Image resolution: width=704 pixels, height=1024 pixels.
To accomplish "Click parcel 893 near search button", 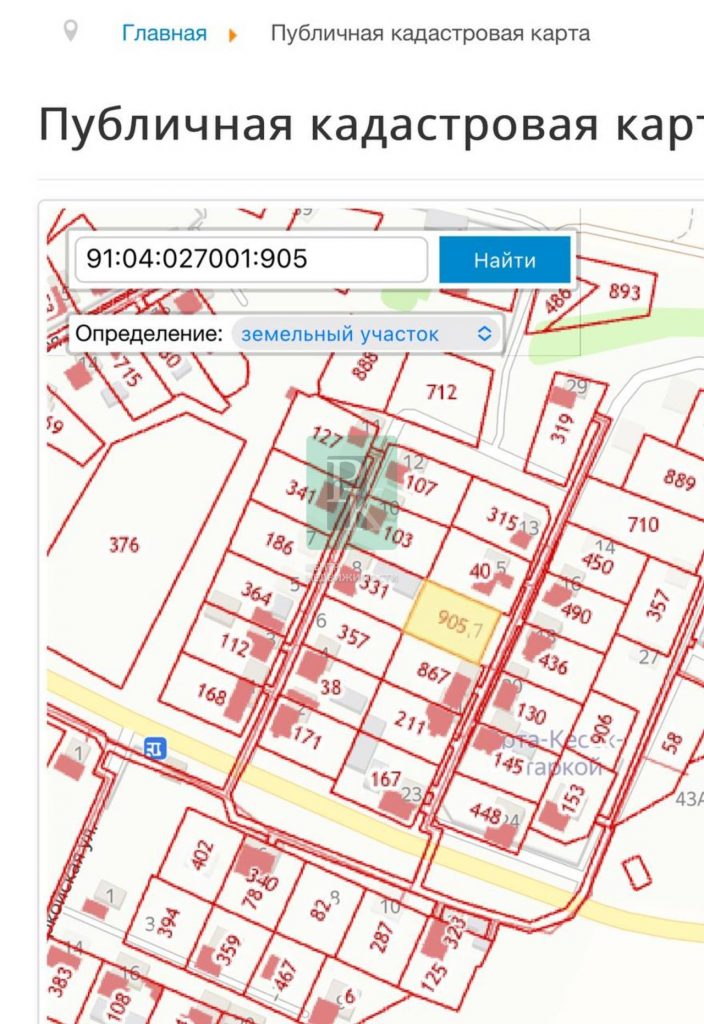I will point(623,290).
